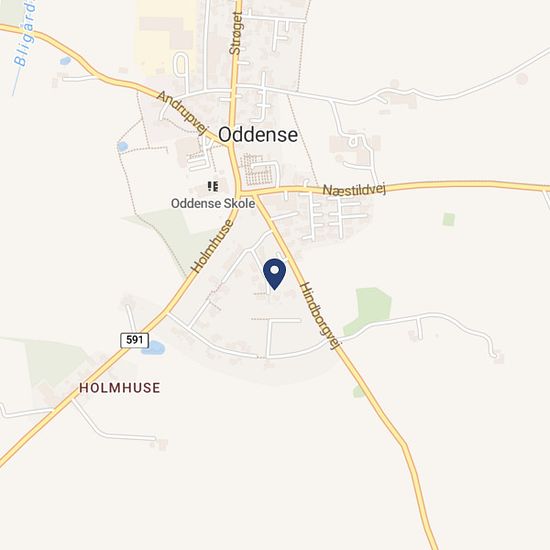This screenshot has width=550, height=550.
Task: Click the Oddense town name label
Action: (x=258, y=135)
